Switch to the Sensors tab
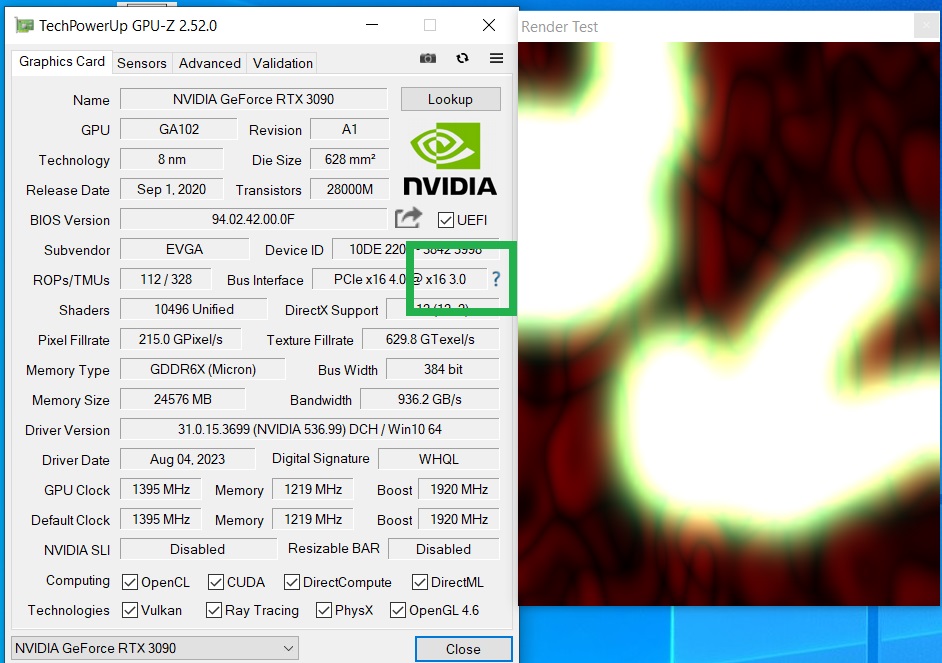 tap(142, 63)
